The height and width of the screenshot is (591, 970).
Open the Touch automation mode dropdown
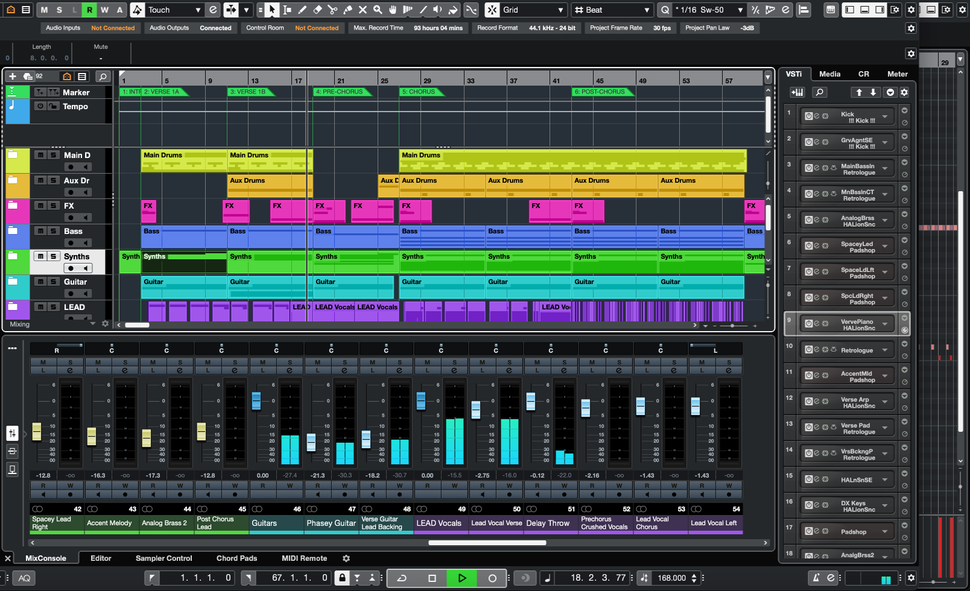[x=170, y=9]
